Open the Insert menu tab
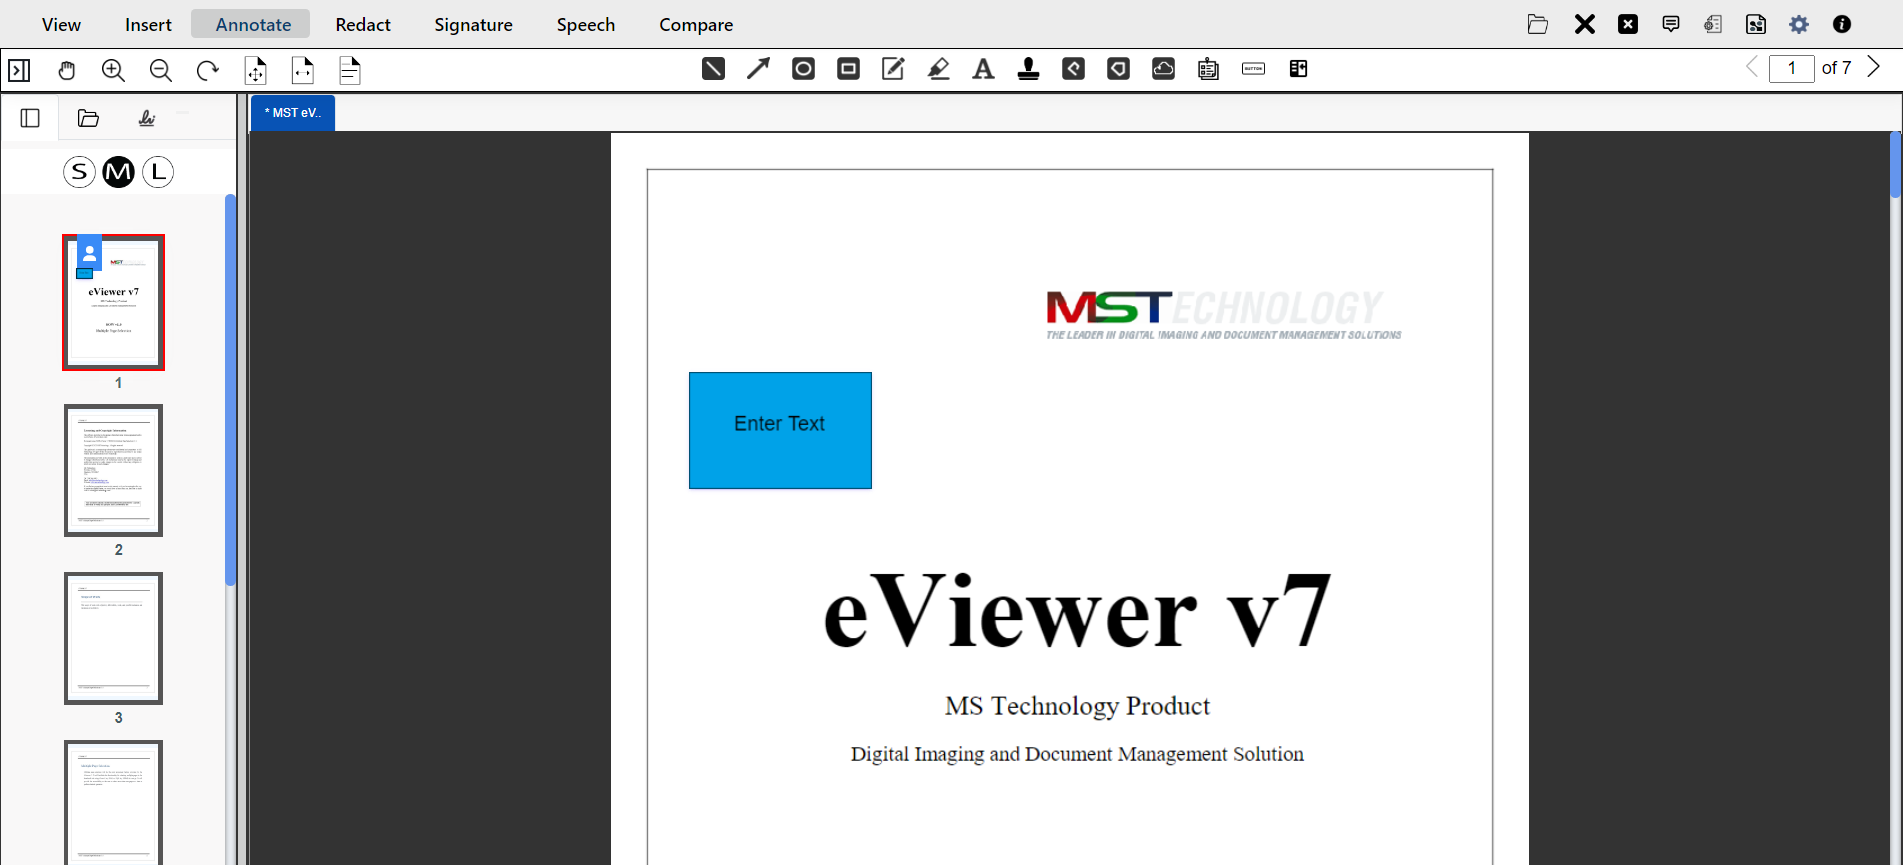 point(148,25)
